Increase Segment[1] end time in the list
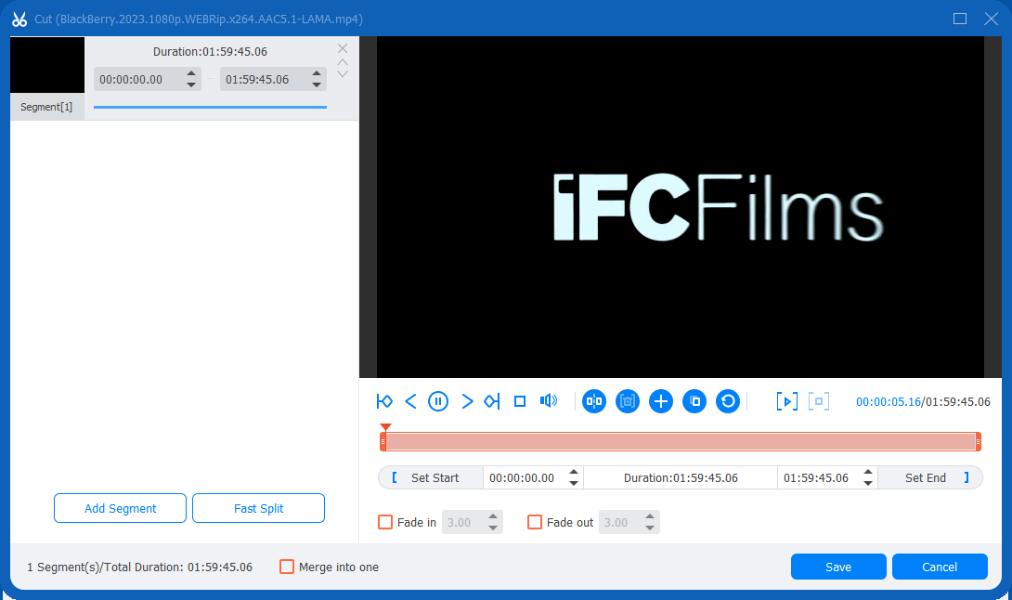Image resolution: width=1012 pixels, height=600 pixels. 316,74
